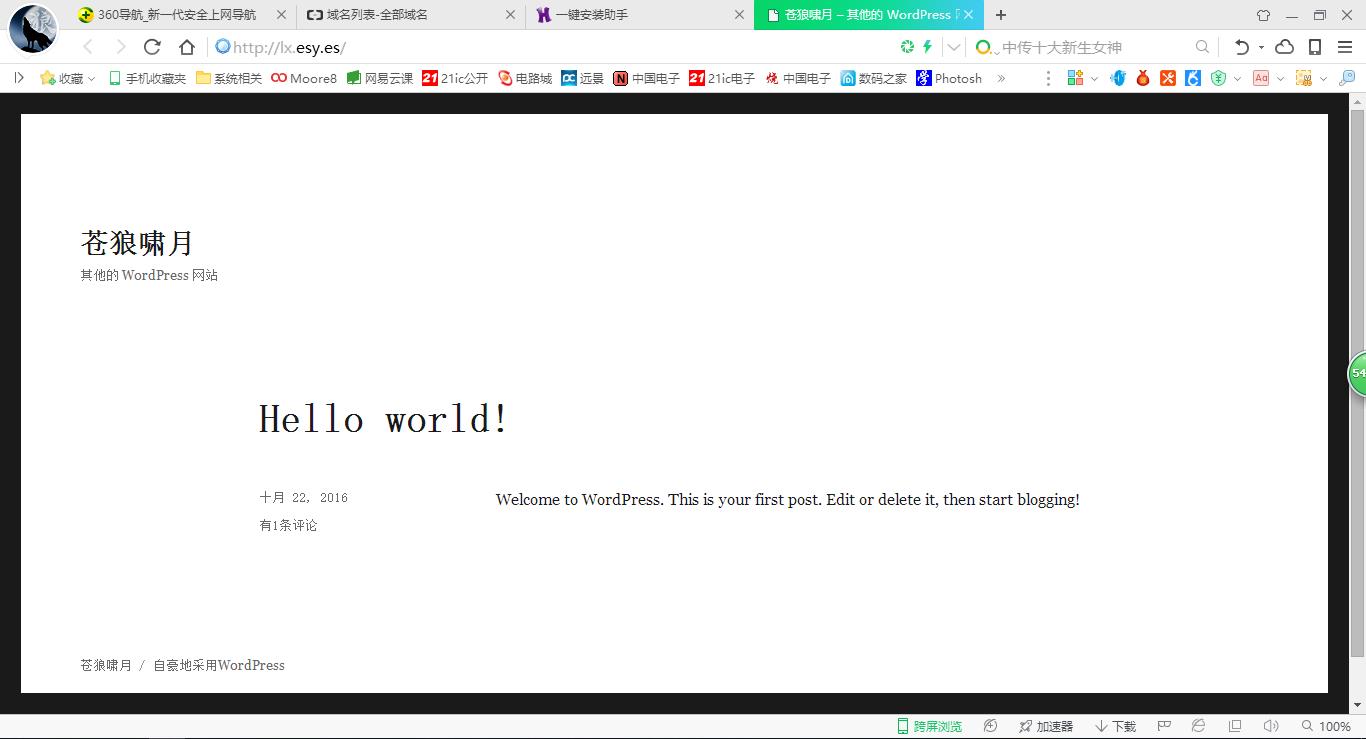Click the 加速器 rocket accelerator icon
This screenshot has width=1366, height=739.
(x=1046, y=726)
